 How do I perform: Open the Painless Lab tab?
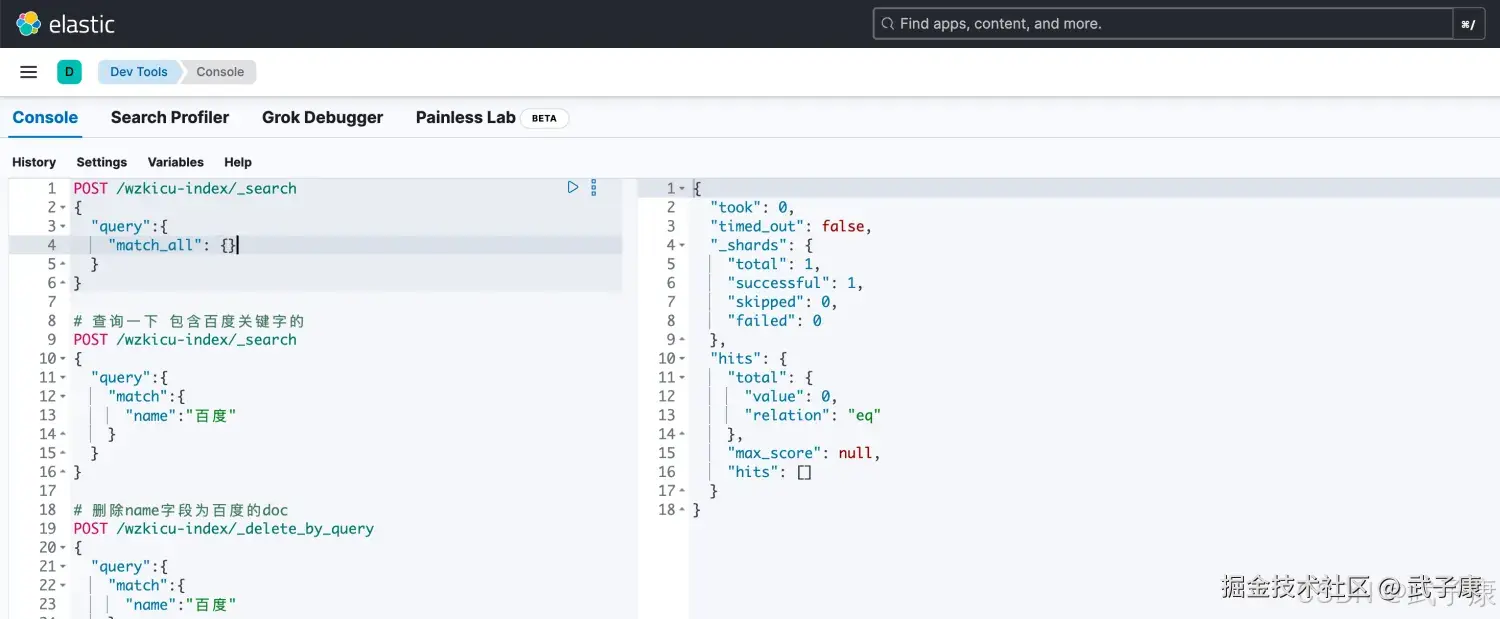pos(466,118)
